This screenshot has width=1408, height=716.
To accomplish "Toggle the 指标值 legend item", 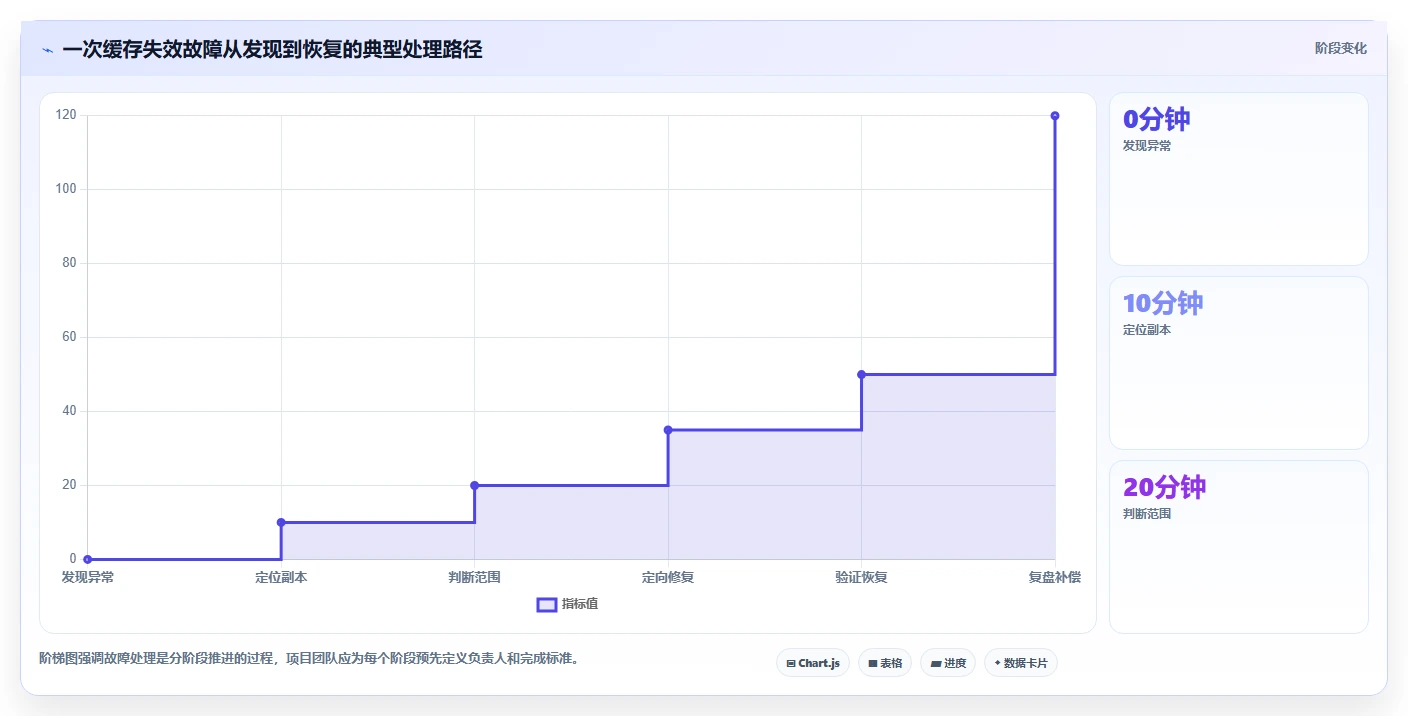I will pos(568,604).
